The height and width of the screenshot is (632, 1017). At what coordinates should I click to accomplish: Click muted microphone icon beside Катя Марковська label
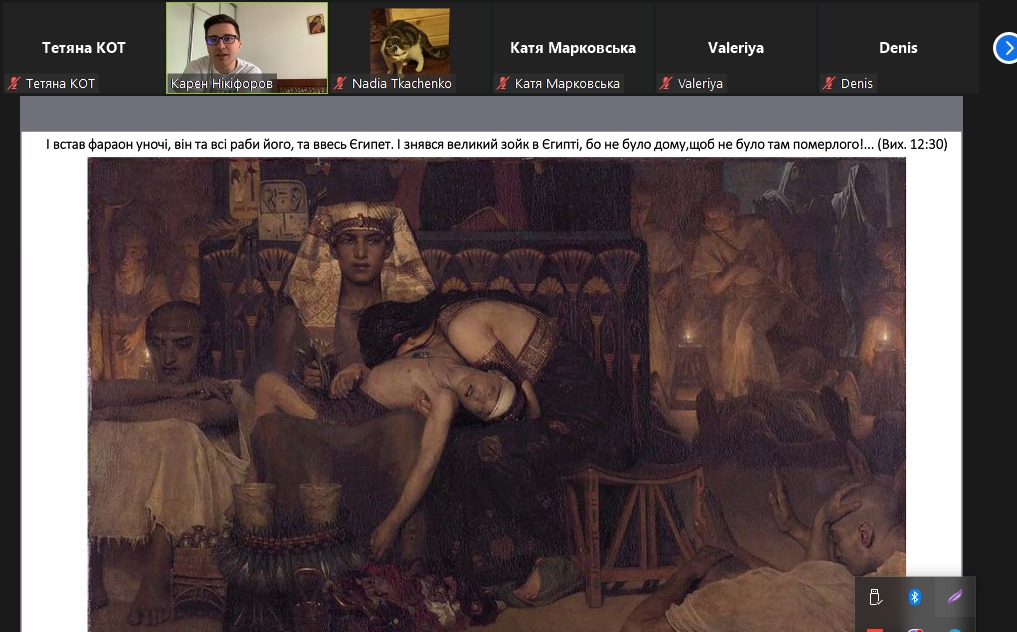click(503, 83)
